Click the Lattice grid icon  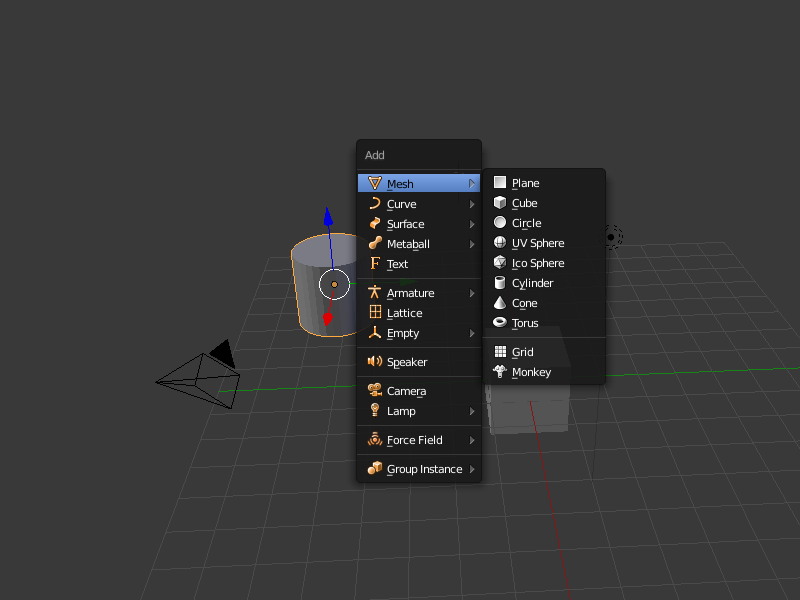pyautogui.click(x=375, y=312)
